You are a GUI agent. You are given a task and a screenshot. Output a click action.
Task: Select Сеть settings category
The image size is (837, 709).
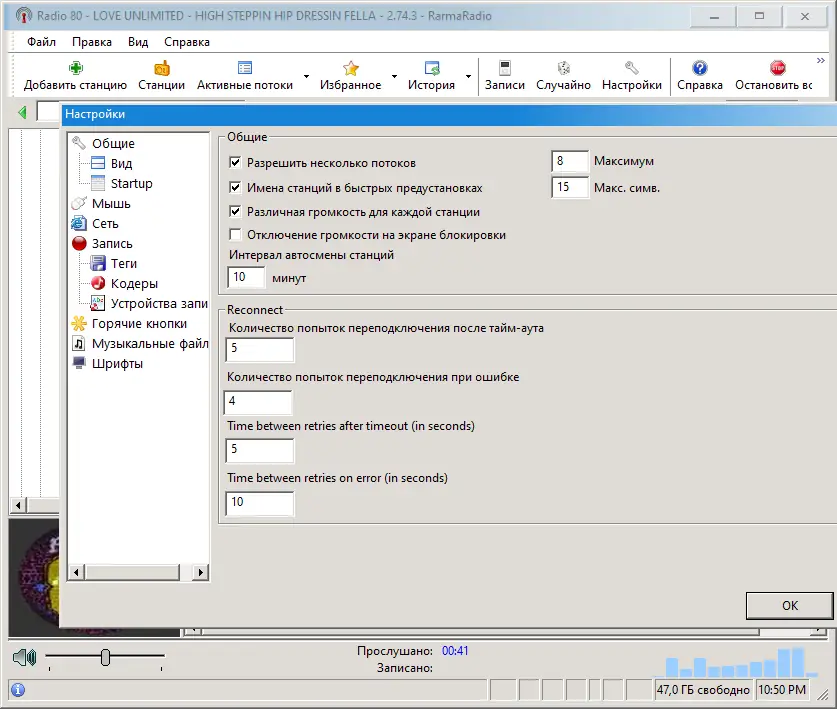coord(105,223)
